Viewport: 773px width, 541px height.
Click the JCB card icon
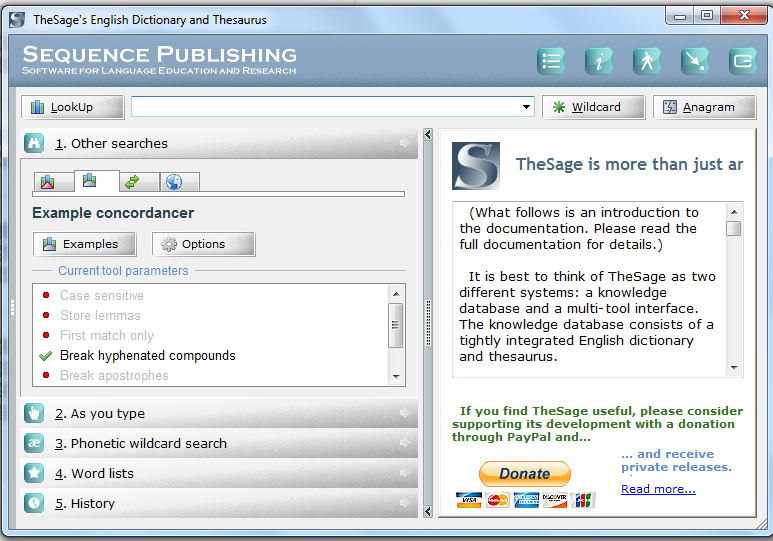click(x=583, y=500)
